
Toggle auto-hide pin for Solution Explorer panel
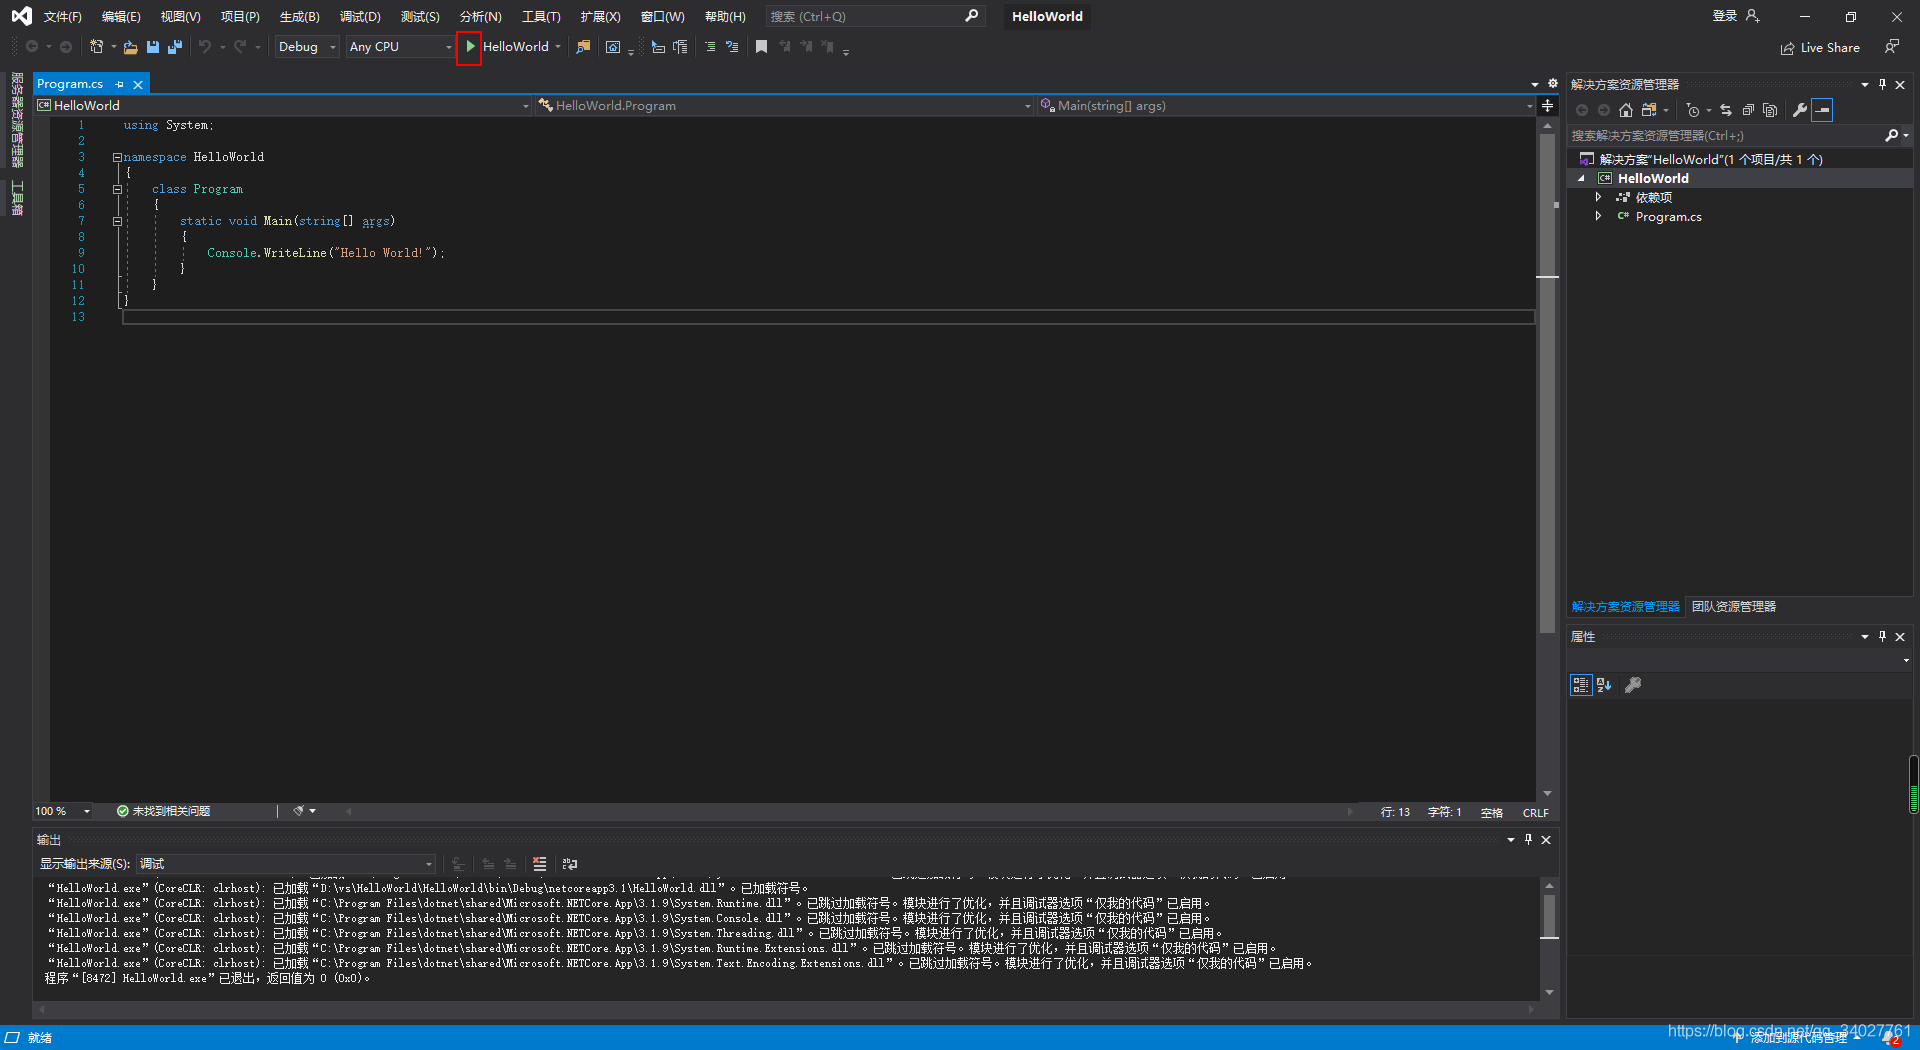pos(1882,84)
